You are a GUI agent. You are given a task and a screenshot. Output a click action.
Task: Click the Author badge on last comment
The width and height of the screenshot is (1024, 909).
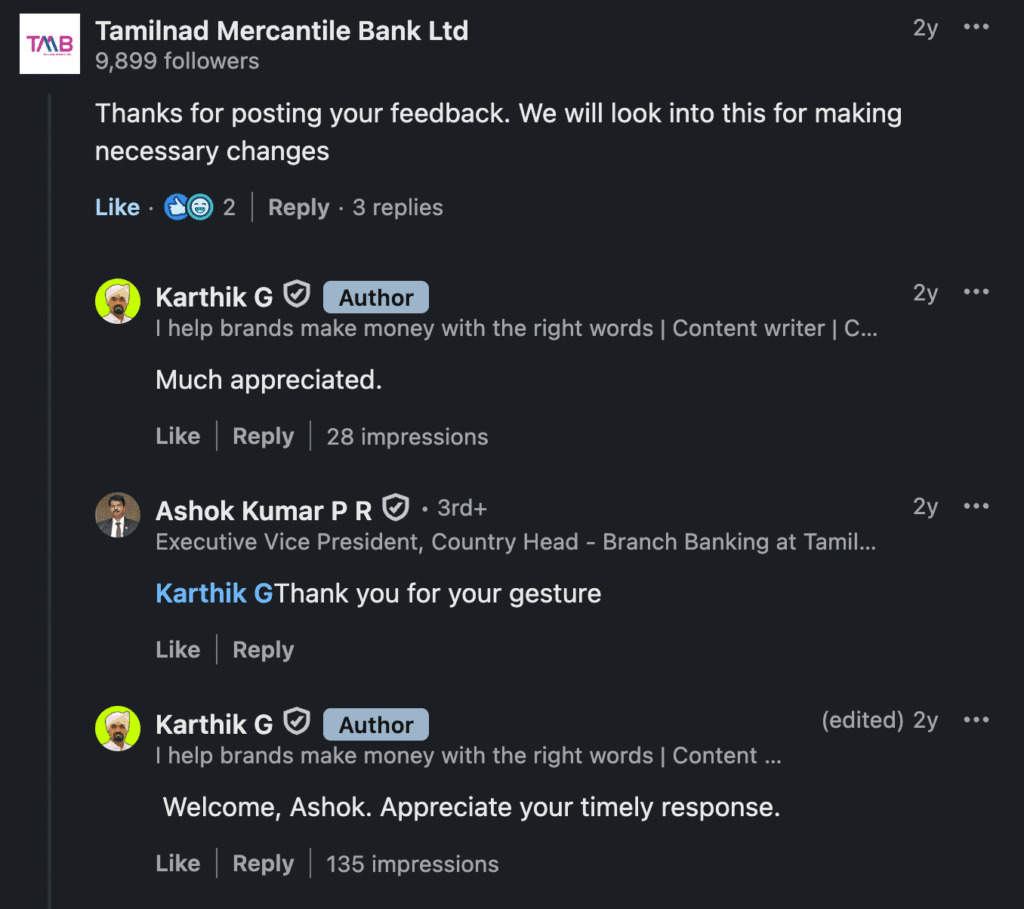click(x=376, y=725)
